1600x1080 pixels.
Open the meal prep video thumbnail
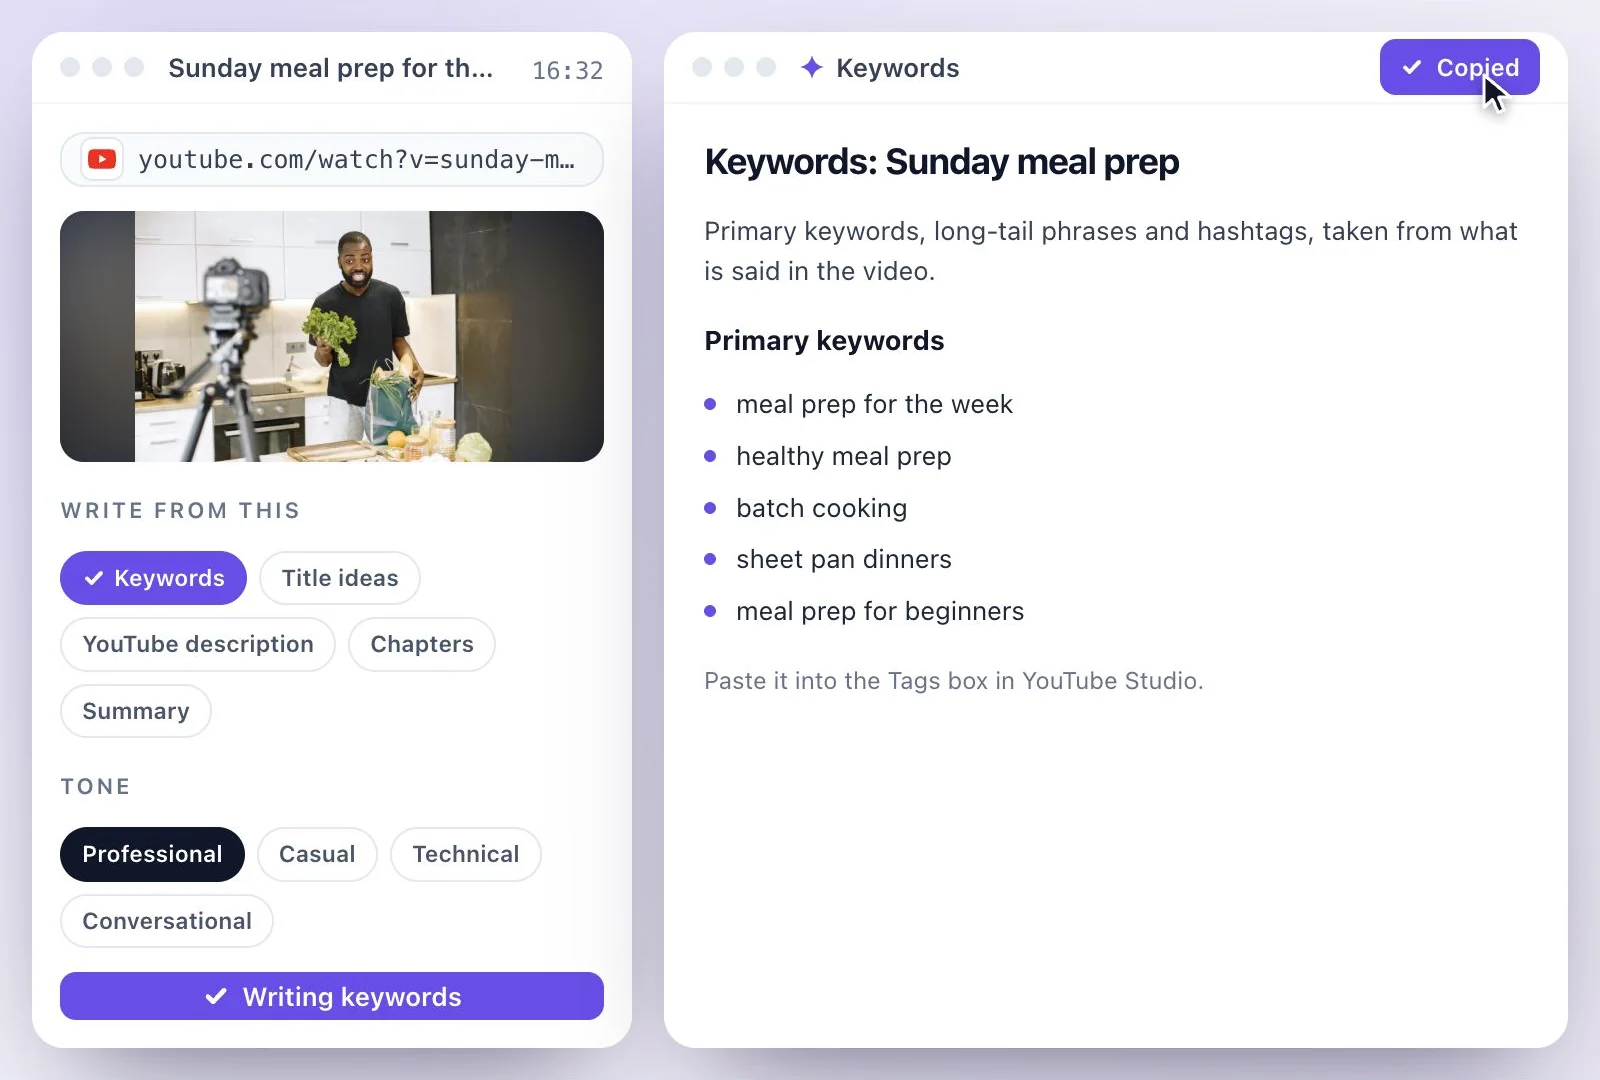[332, 336]
